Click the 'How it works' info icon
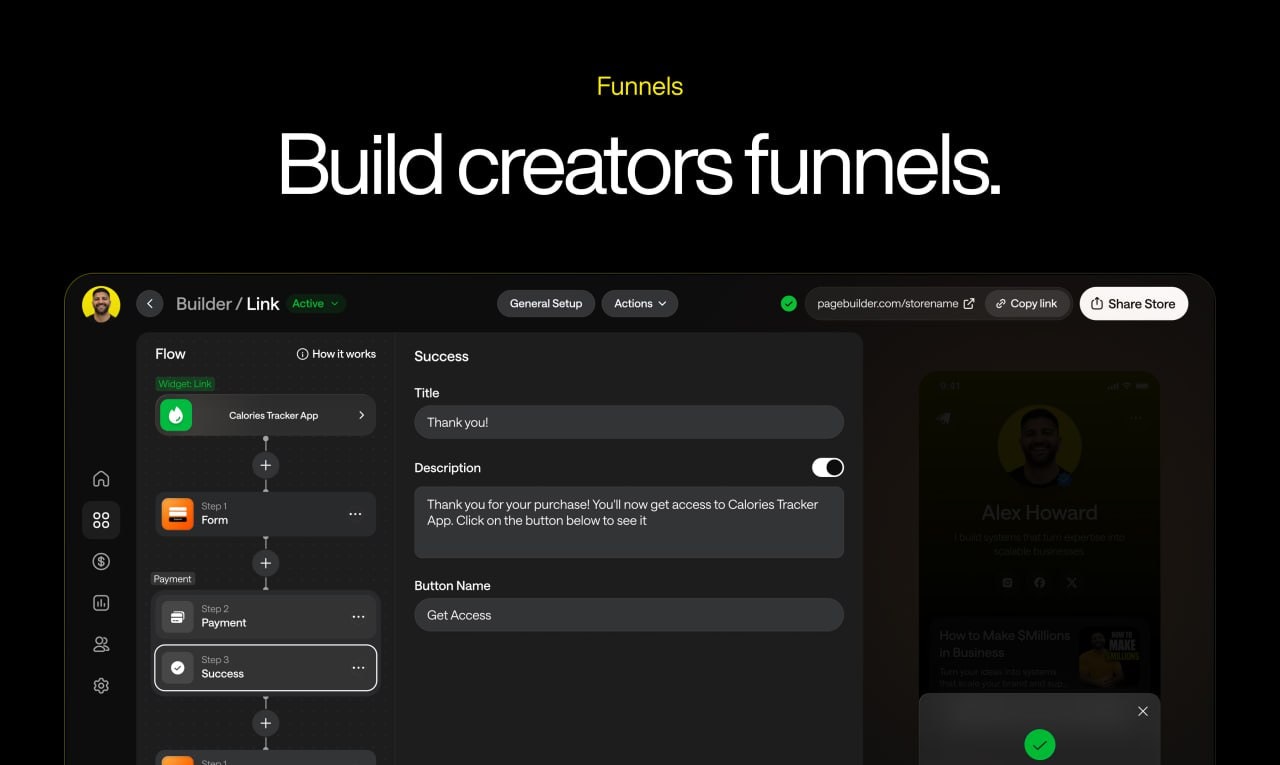Viewport: 1280px width, 765px height. point(301,354)
